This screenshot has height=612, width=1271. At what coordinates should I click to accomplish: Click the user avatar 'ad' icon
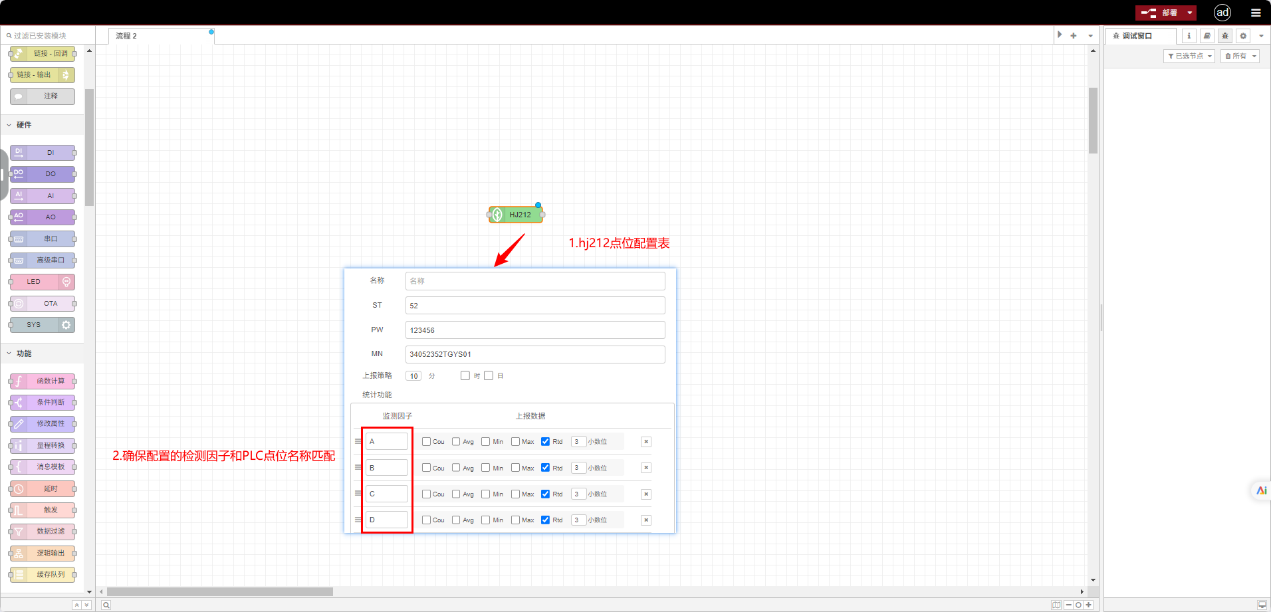[x=1222, y=13]
